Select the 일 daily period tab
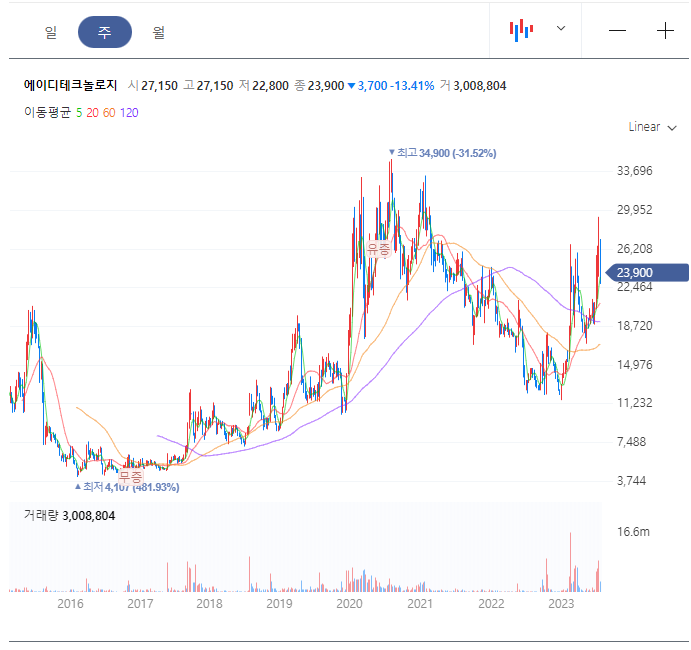Image resolution: width=691 pixels, height=650 pixels. tap(51, 32)
